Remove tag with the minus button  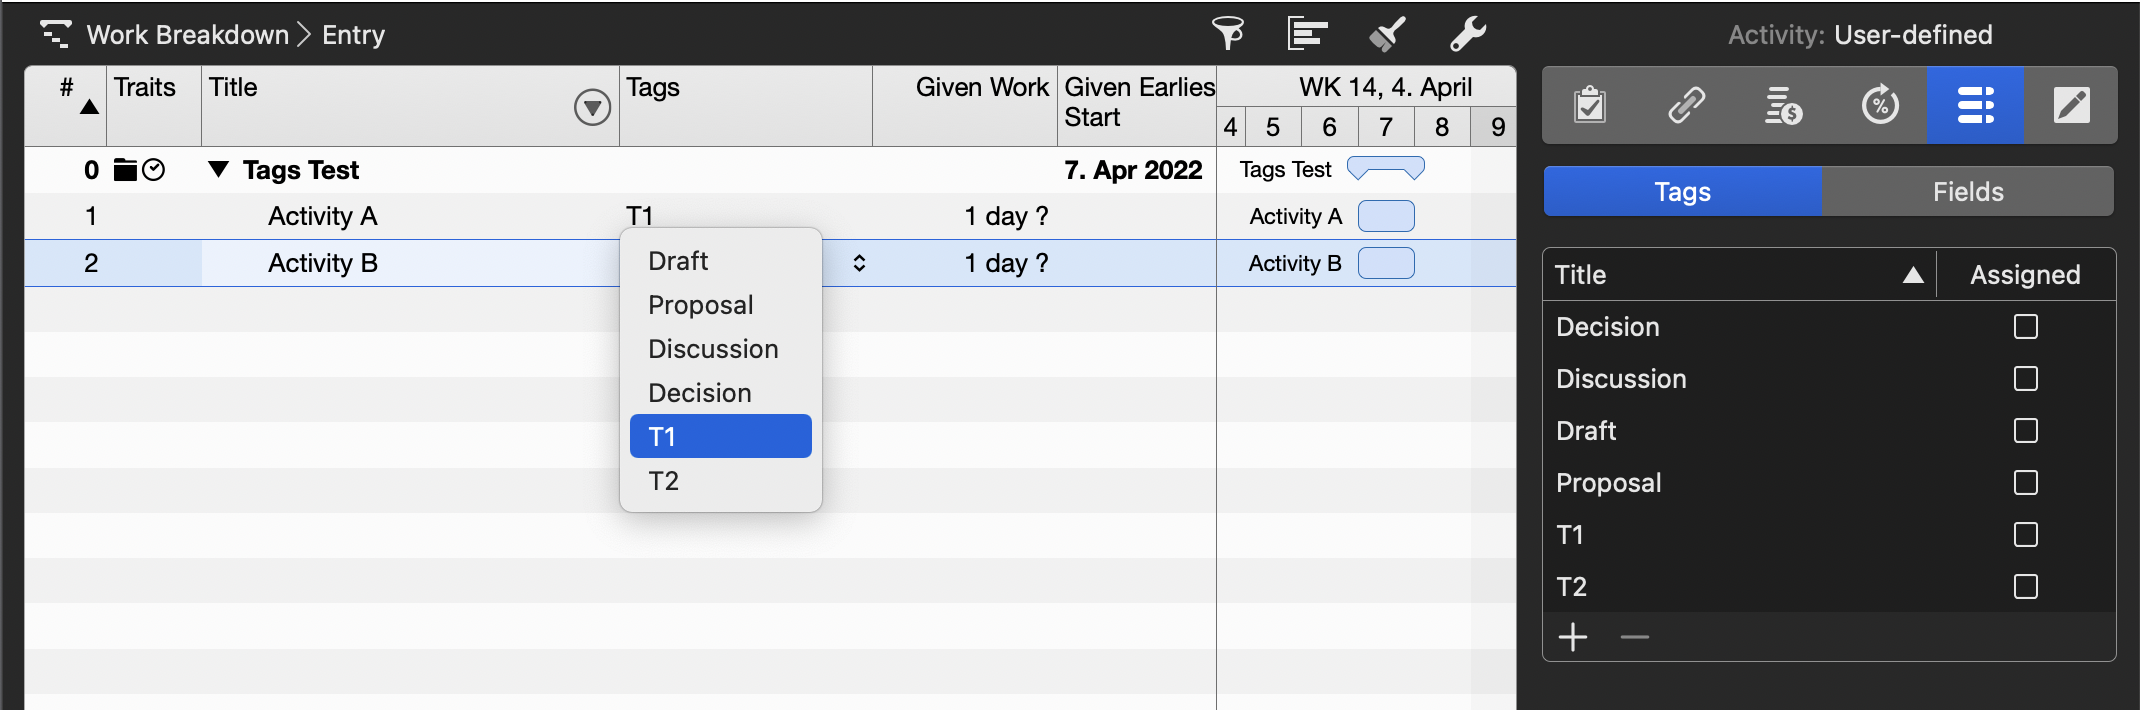(x=1634, y=637)
